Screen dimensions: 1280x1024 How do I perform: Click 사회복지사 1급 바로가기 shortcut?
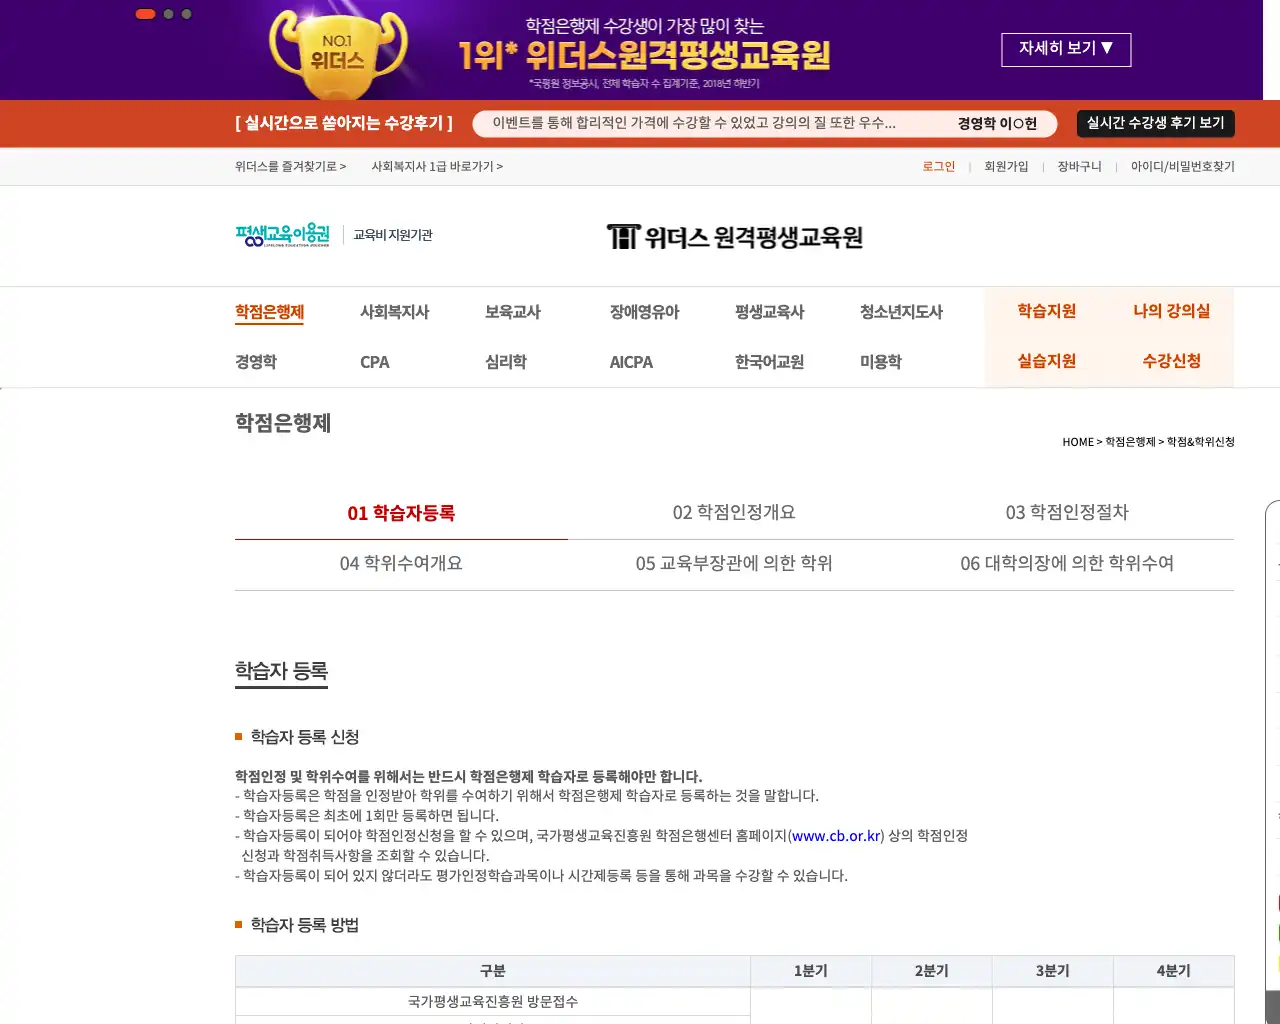[435, 166]
